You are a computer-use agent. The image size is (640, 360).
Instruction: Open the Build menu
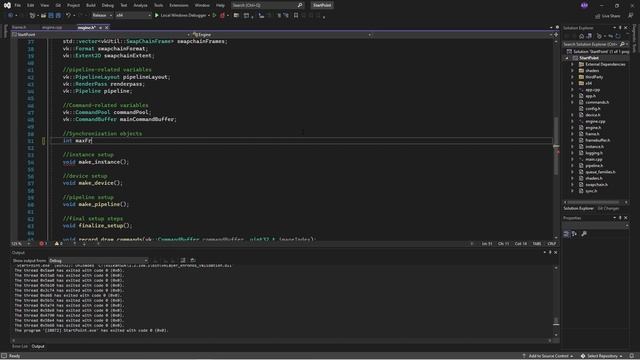(91, 5)
